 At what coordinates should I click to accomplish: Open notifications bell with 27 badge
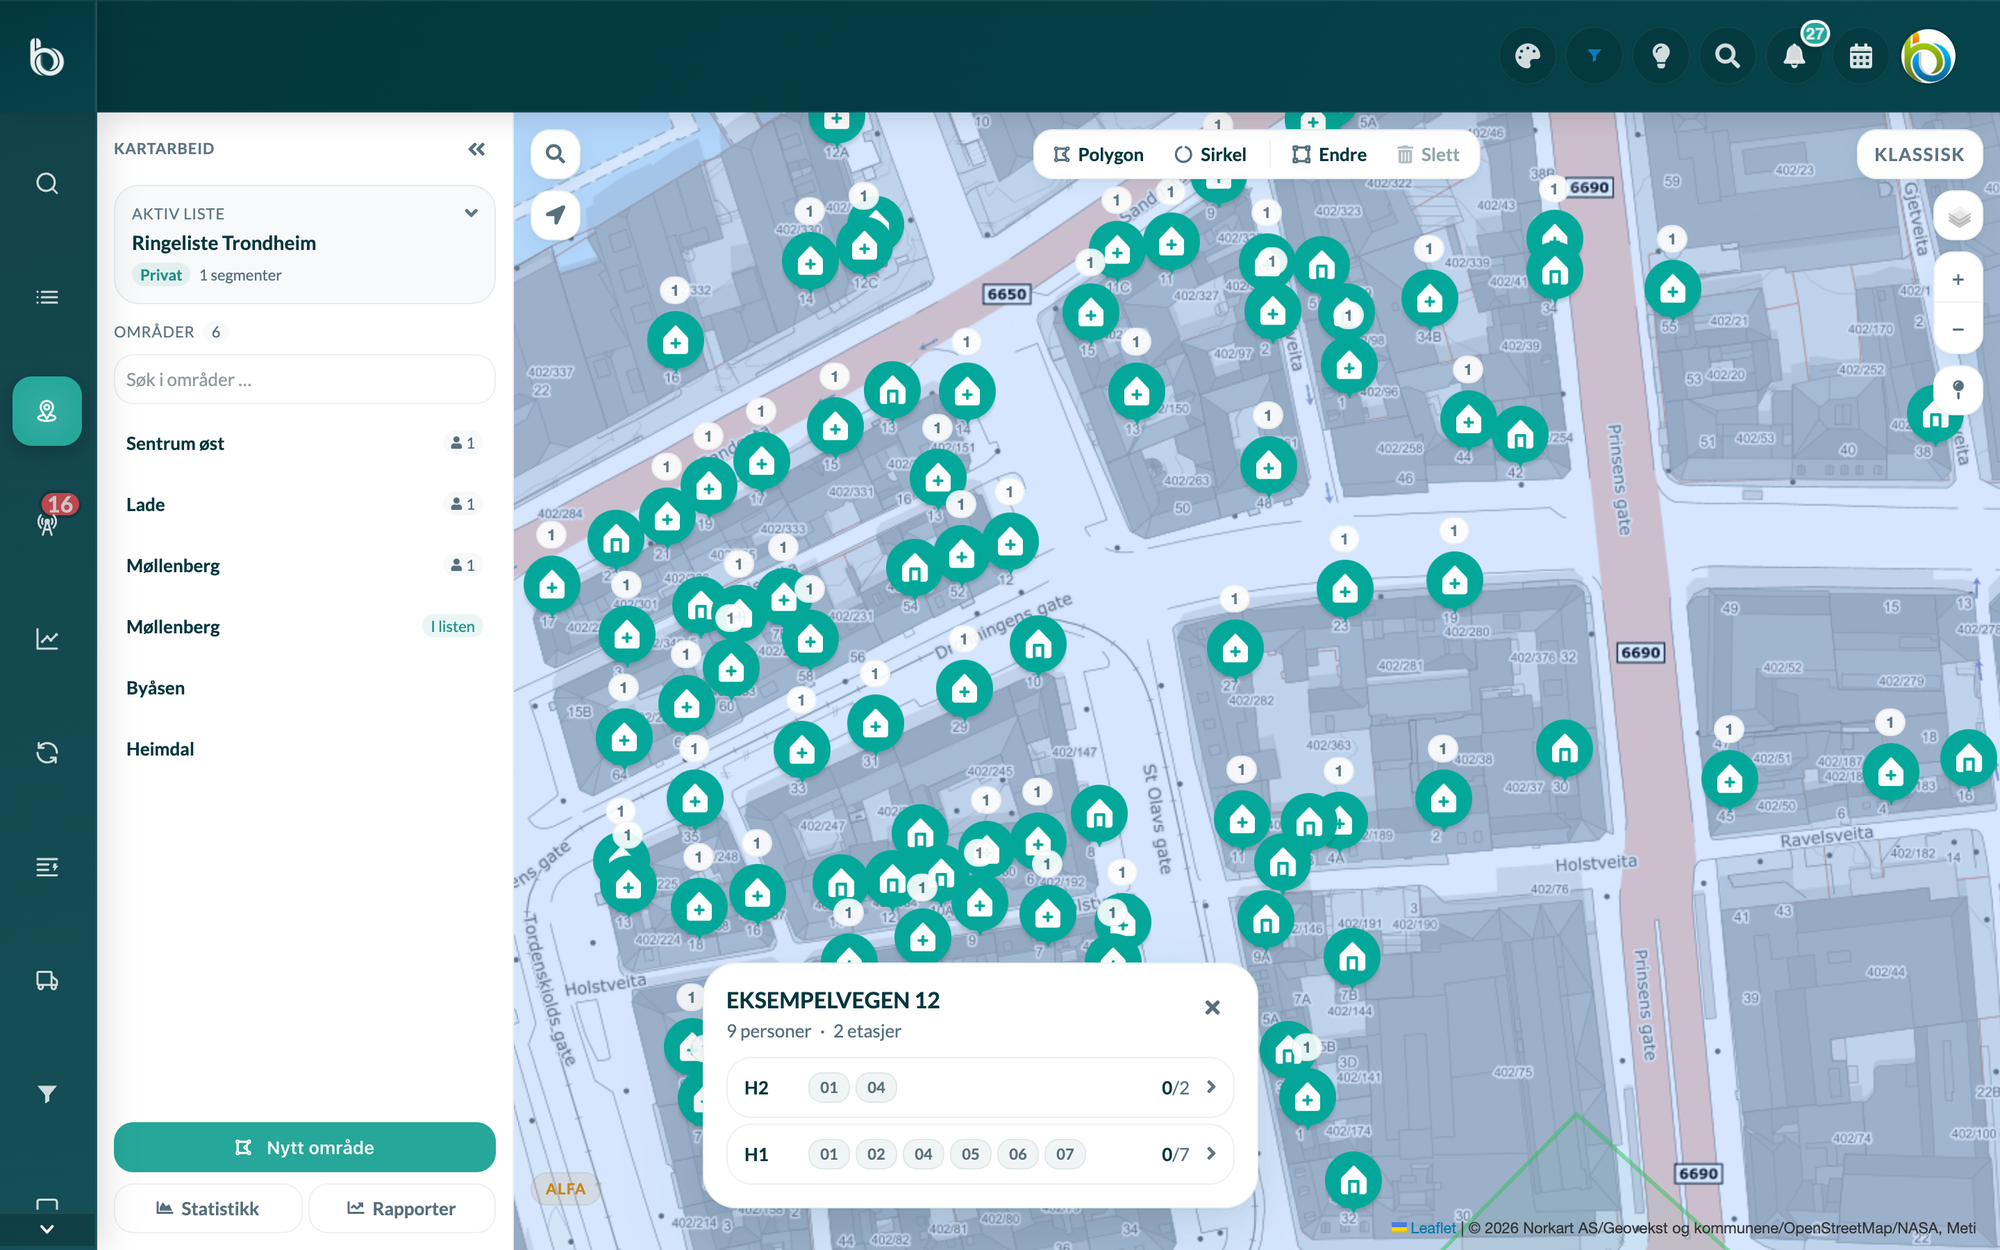[x=1794, y=56]
